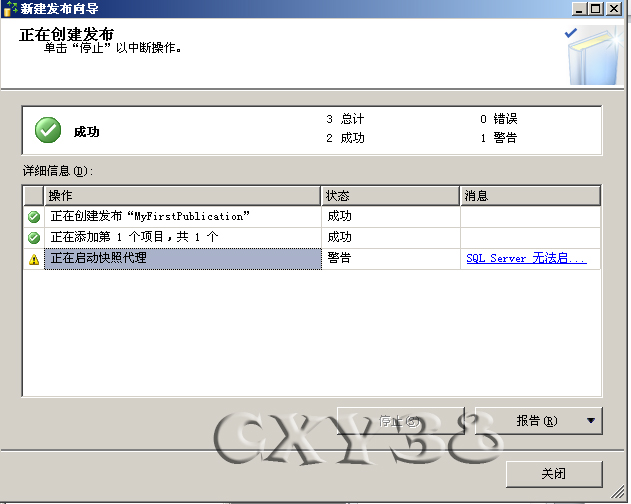Click the 状态 column header

390,196
